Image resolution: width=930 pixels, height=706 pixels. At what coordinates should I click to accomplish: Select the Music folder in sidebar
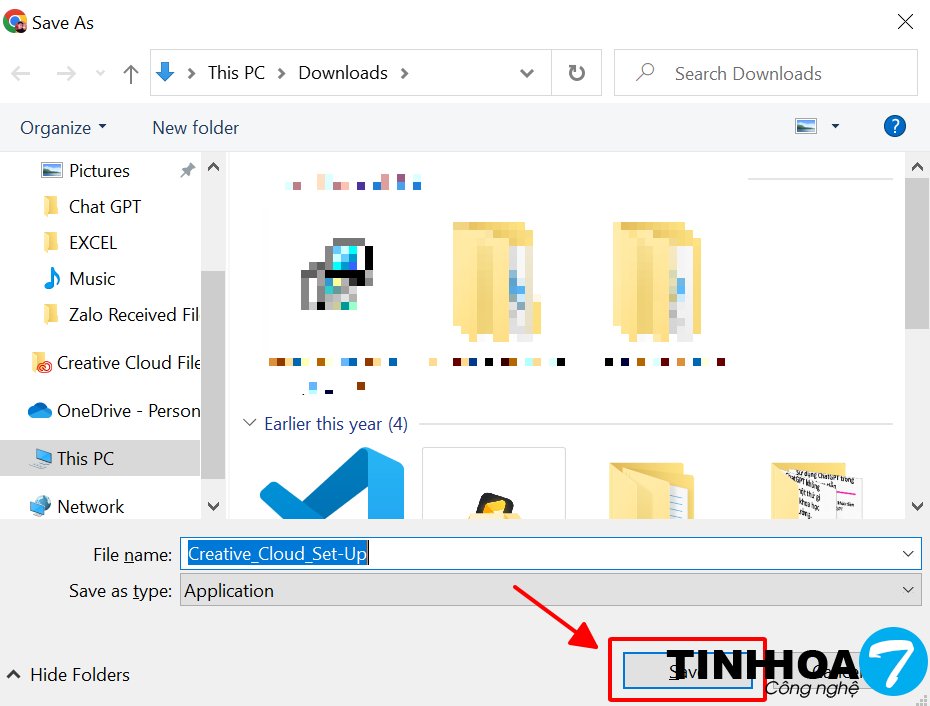point(91,279)
